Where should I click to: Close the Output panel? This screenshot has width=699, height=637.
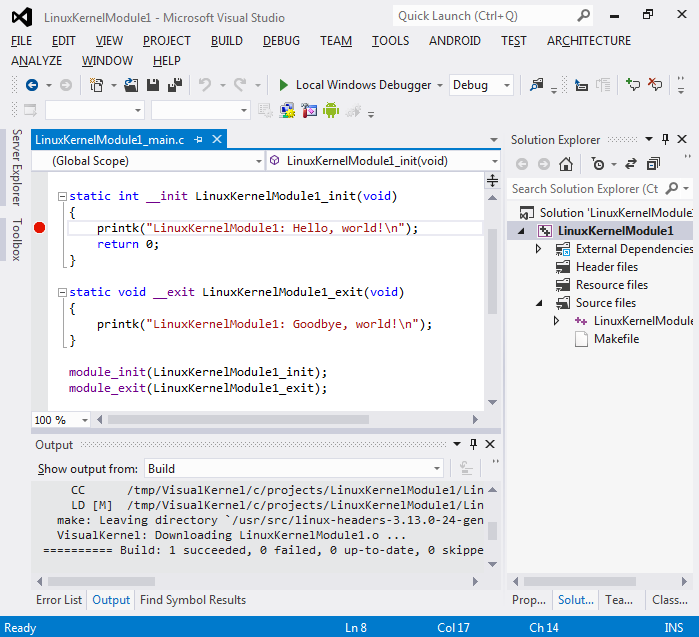coord(490,444)
